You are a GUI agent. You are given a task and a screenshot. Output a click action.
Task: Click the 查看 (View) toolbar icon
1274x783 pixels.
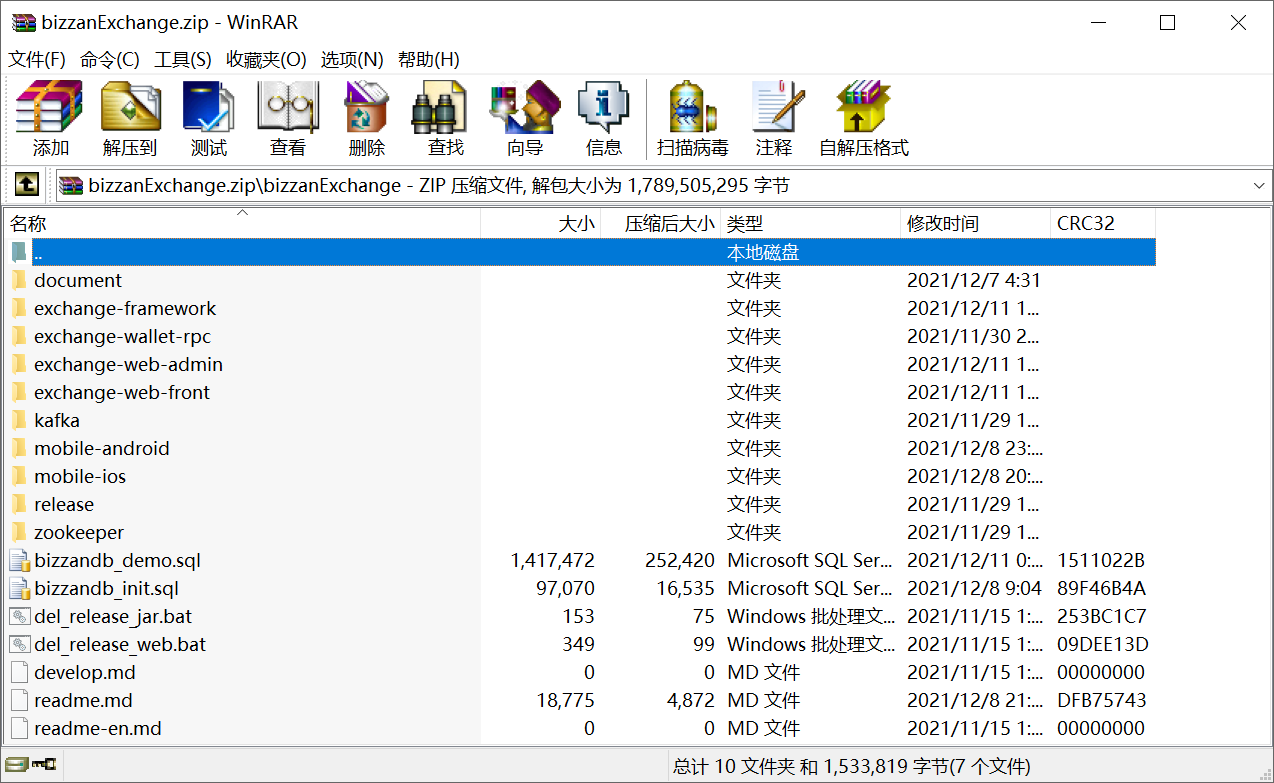pyautogui.click(x=288, y=107)
